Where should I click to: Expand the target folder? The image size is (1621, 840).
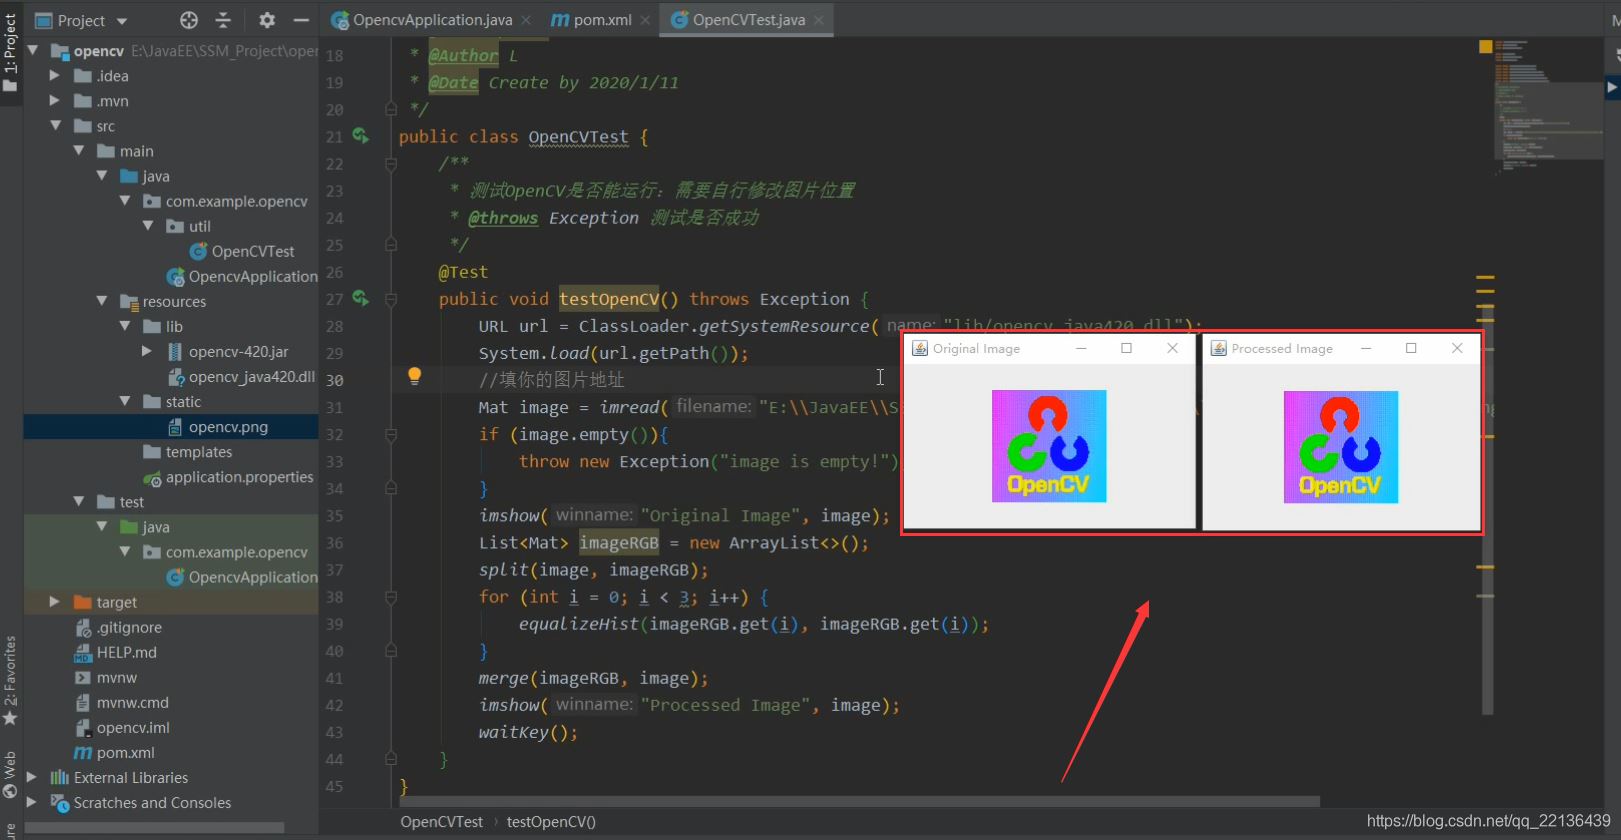click(55, 602)
